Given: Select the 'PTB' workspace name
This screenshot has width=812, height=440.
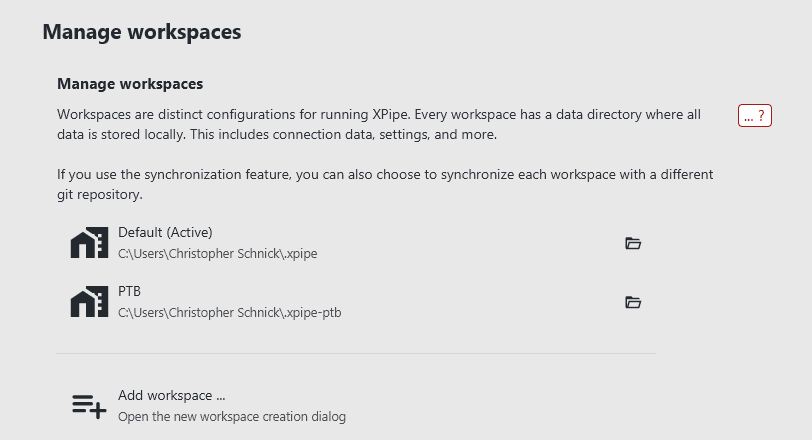Looking at the screenshot, I should pyautogui.click(x=130, y=292).
